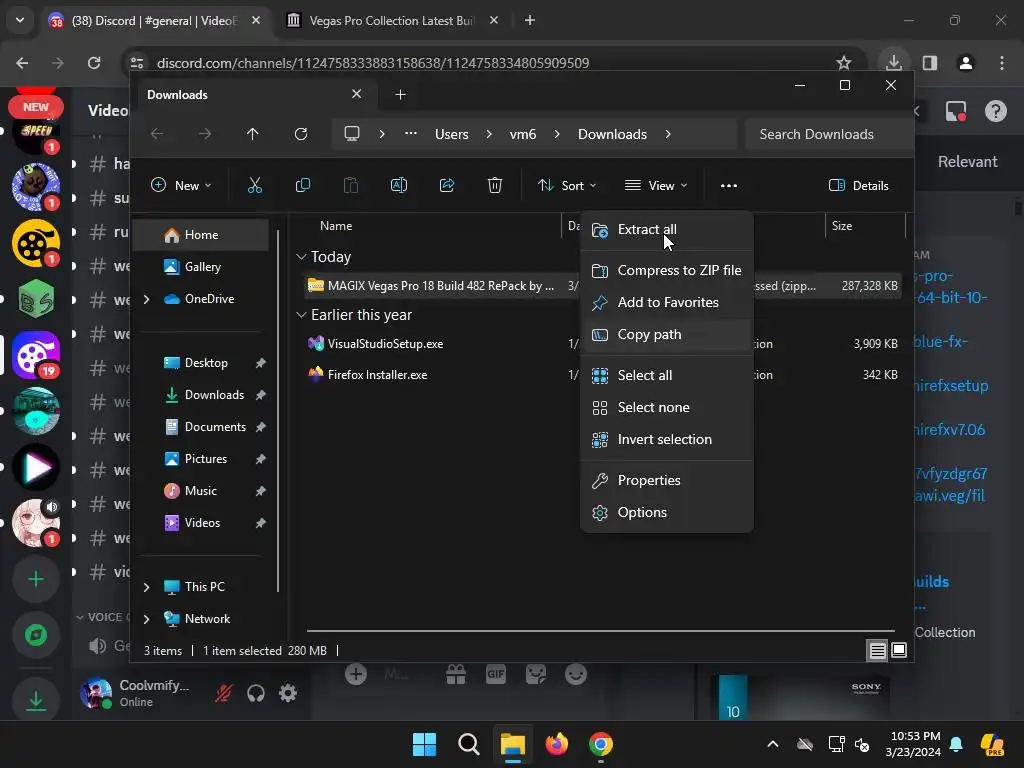Open Options from the menu

(666, 513)
